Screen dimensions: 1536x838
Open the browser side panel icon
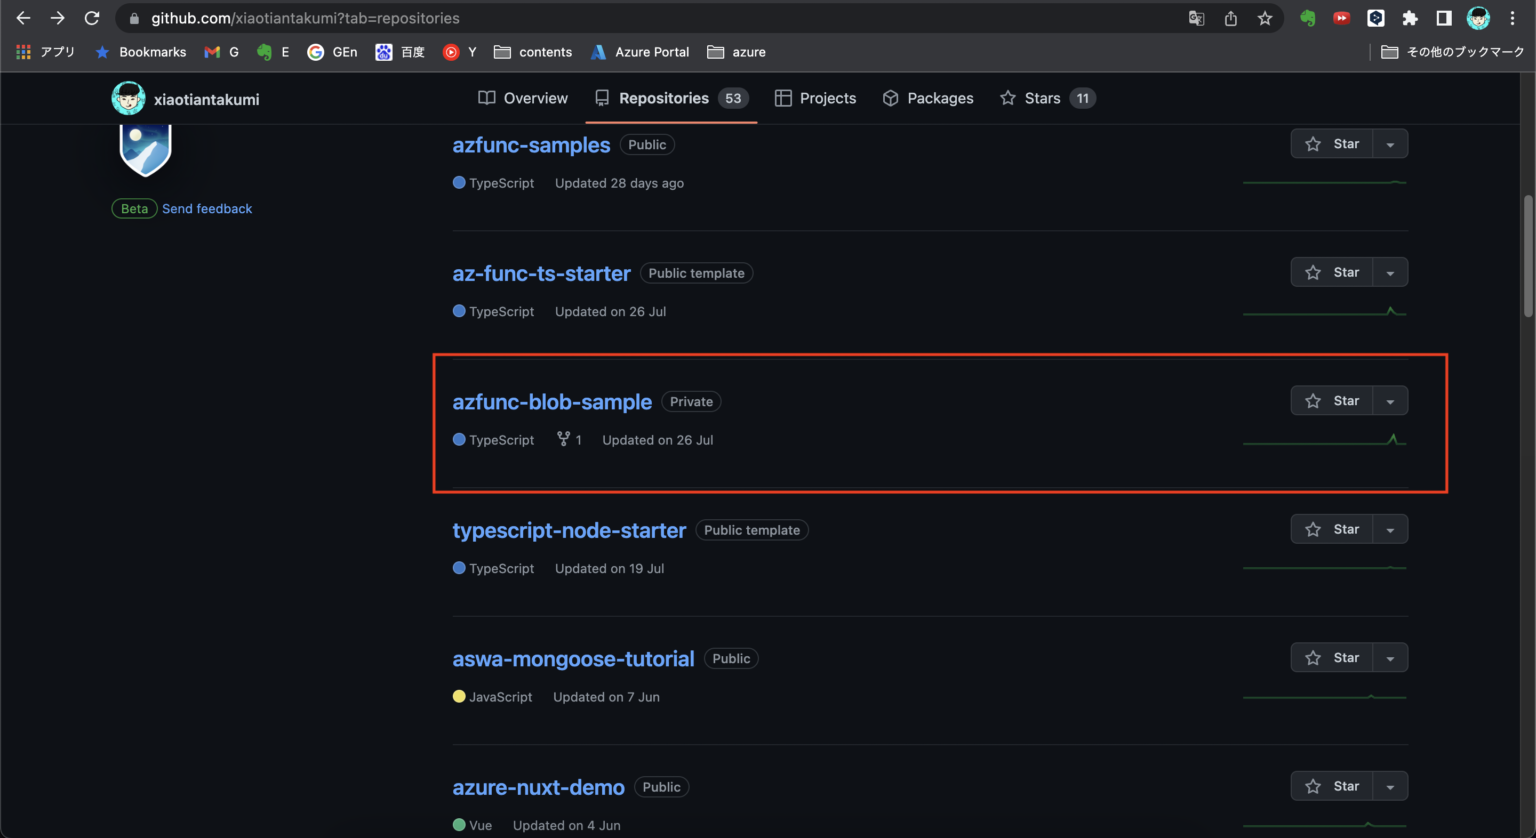(1444, 18)
